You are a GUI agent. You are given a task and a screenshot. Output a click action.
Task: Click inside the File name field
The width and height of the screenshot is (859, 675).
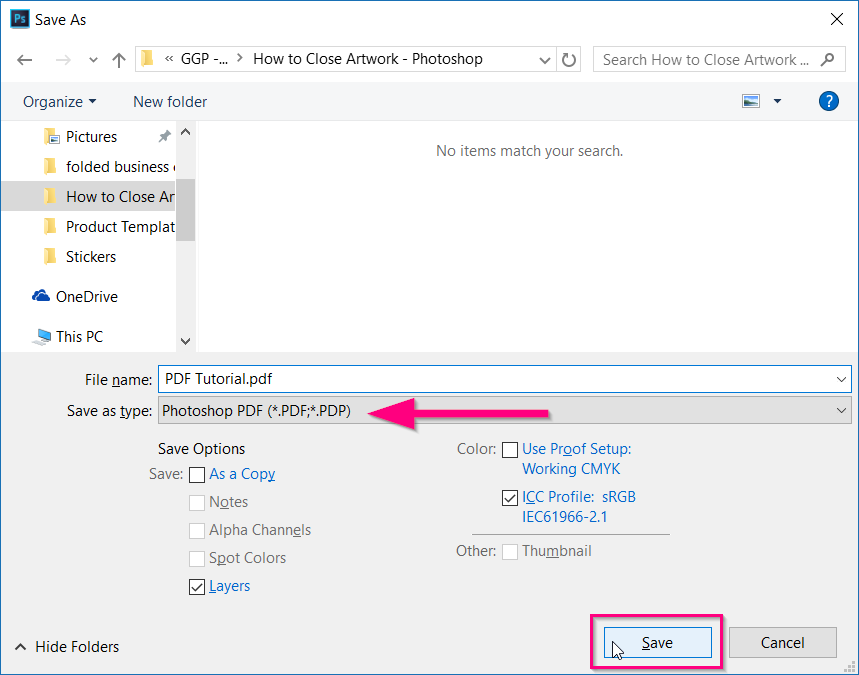tap(400, 379)
